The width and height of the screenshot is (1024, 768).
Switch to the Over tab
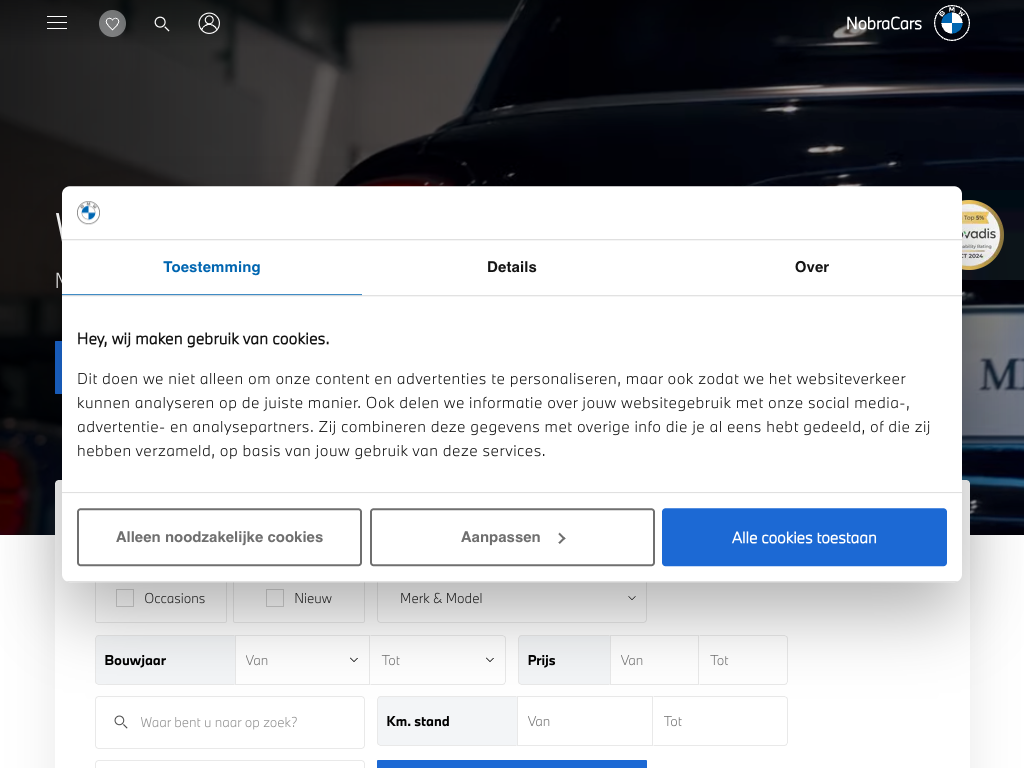tap(811, 267)
